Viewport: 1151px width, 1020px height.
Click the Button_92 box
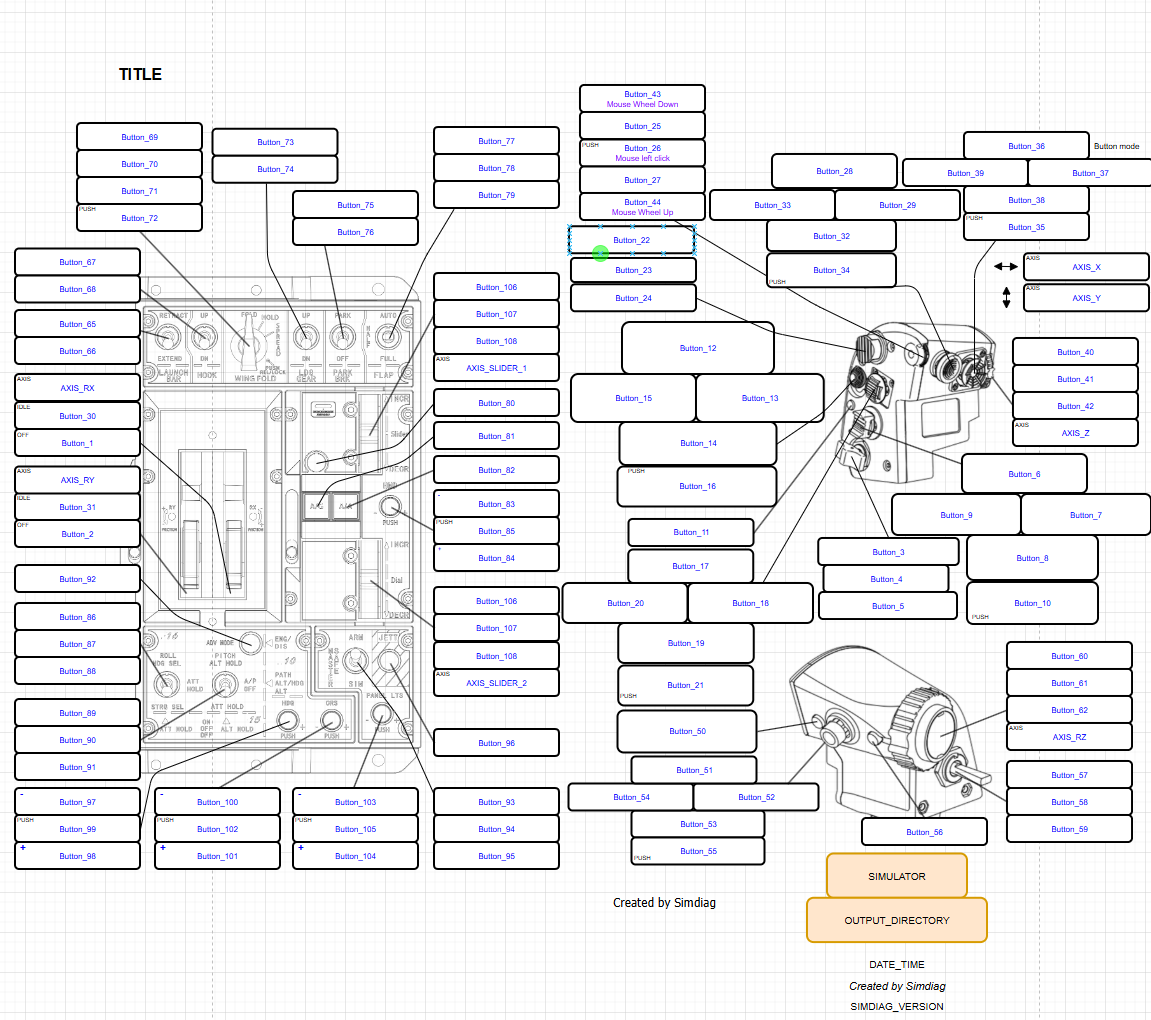77,579
